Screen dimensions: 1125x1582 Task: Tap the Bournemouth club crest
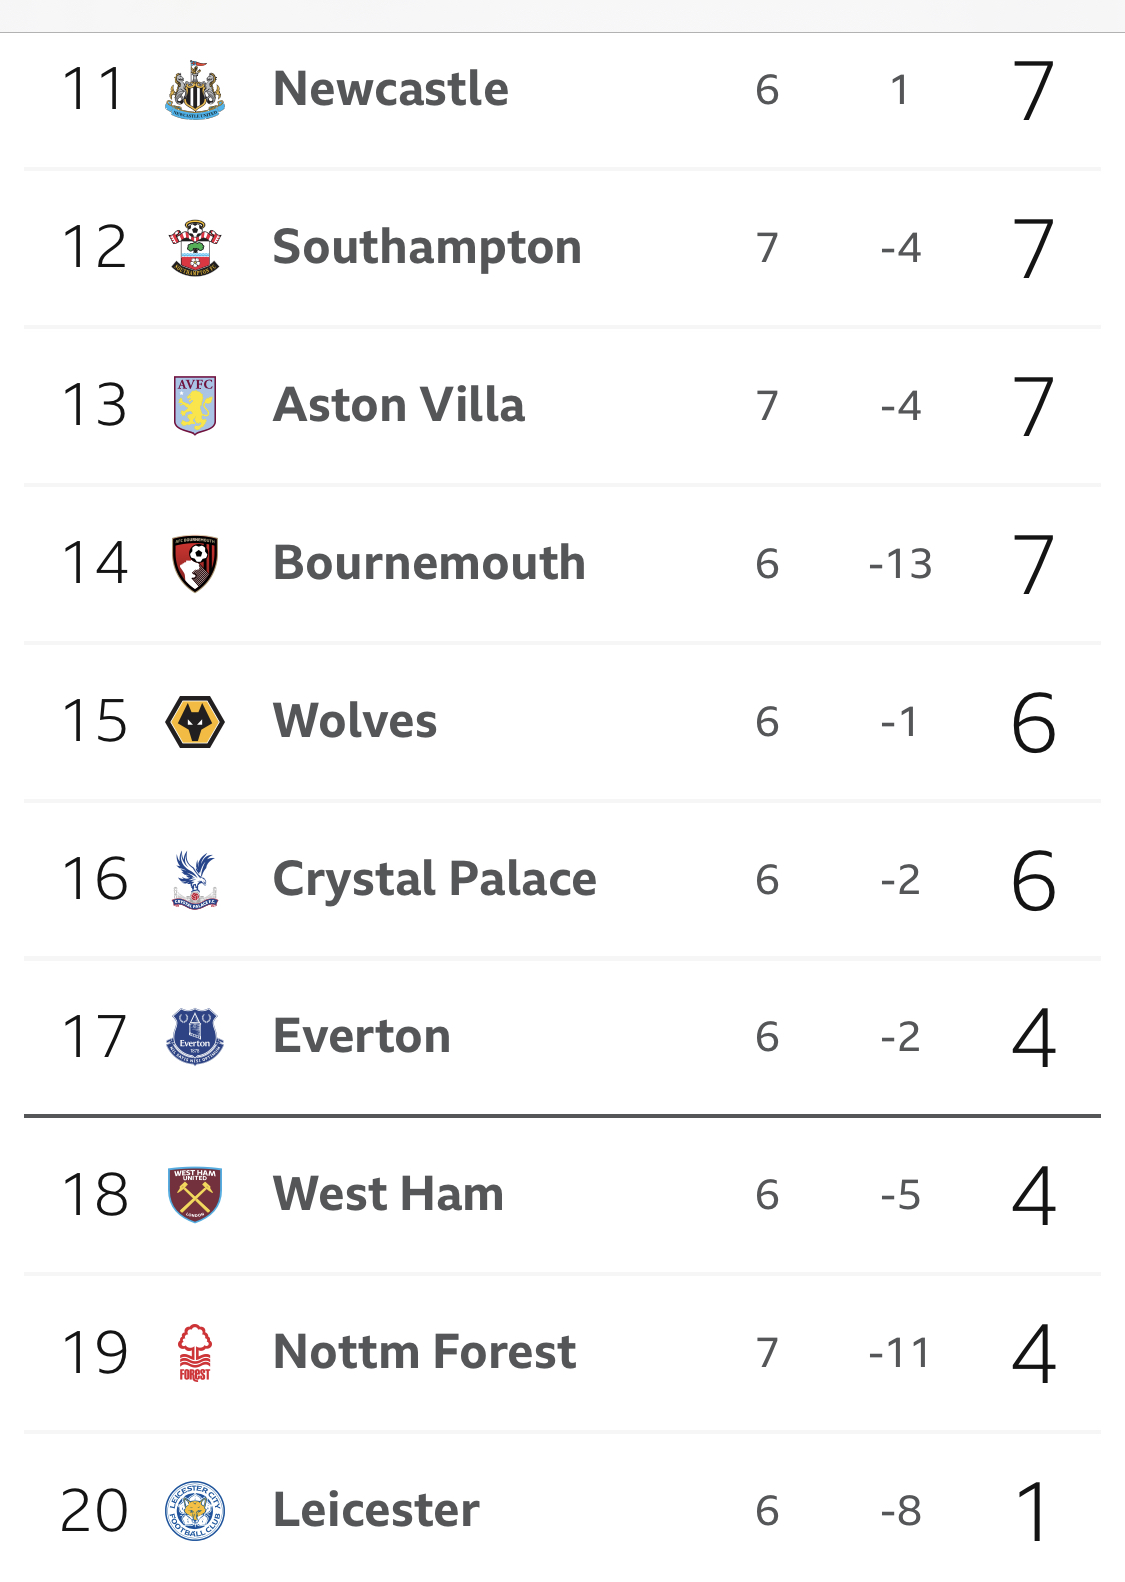point(195,563)
